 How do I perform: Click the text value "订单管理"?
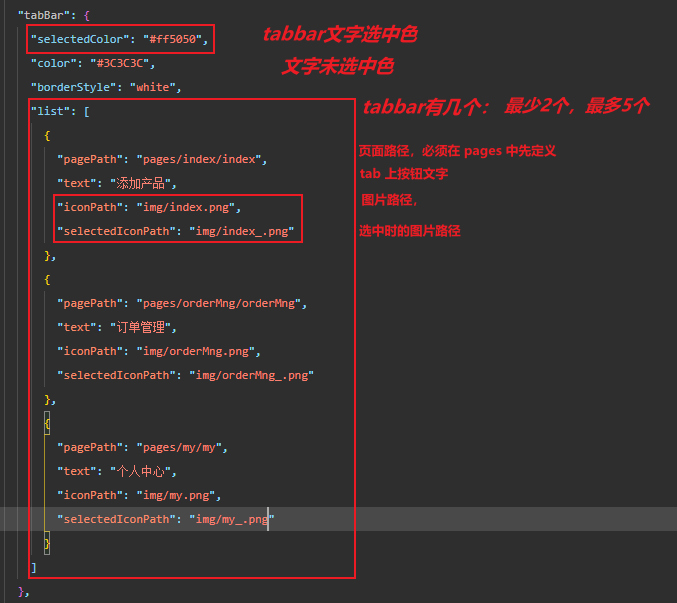[x=140, y=327]
